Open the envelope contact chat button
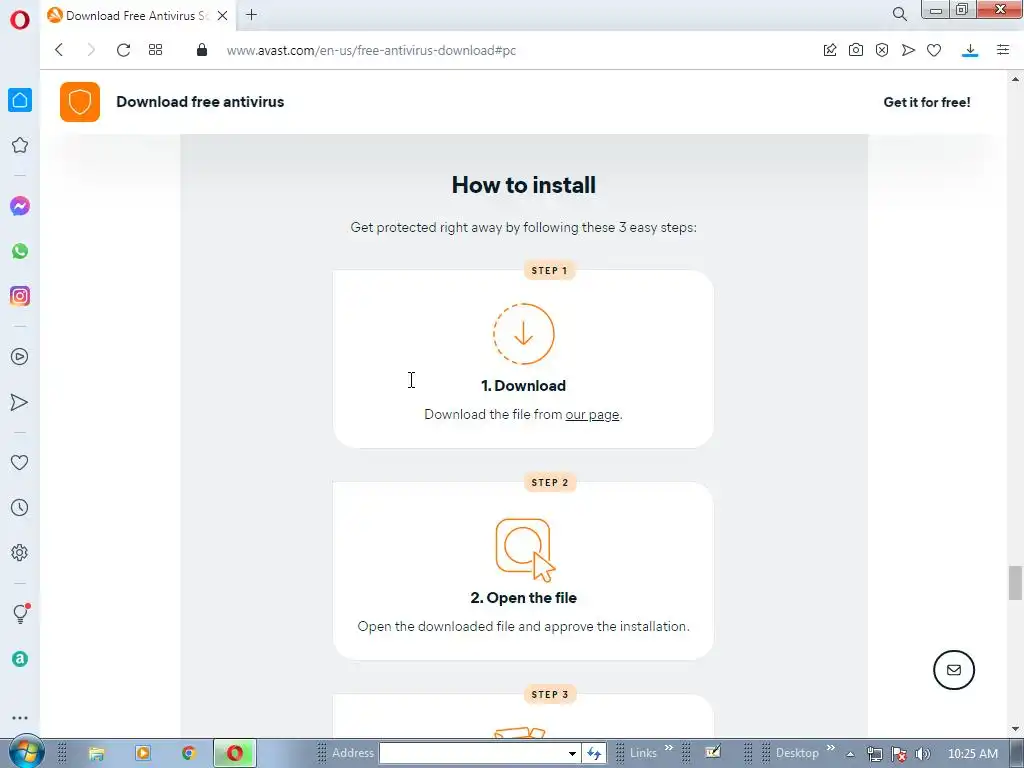Viewport: 1024px width, 768px height. 953,669
